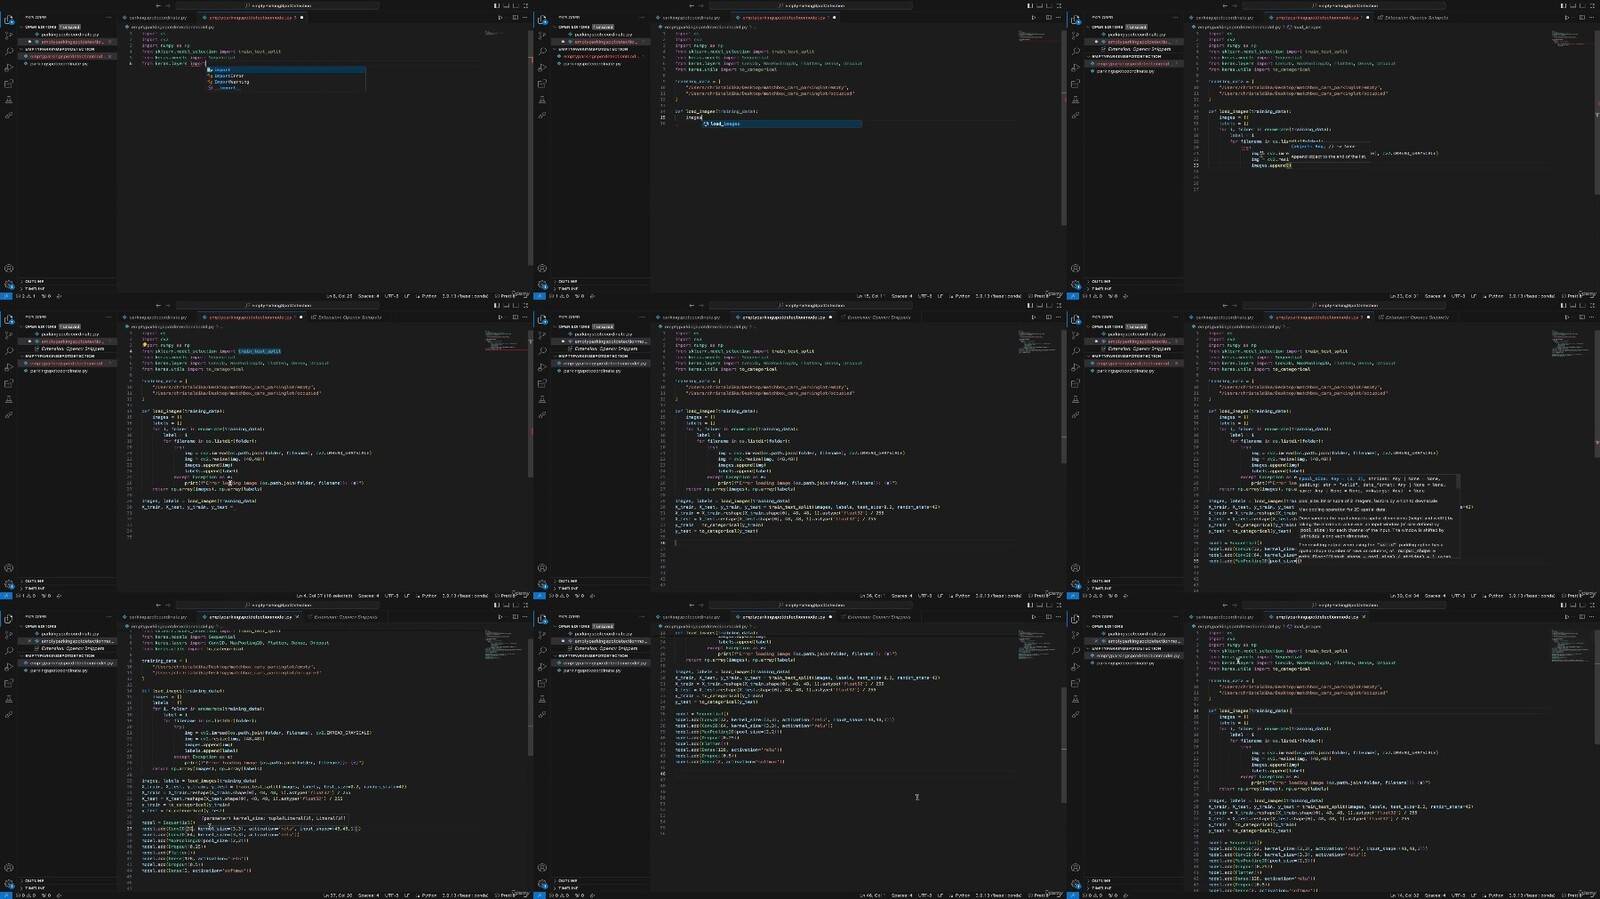Open Accounts icon in the middle-left frame
The width and height of the screenshot is (1600, 899).
click(9, 568)
